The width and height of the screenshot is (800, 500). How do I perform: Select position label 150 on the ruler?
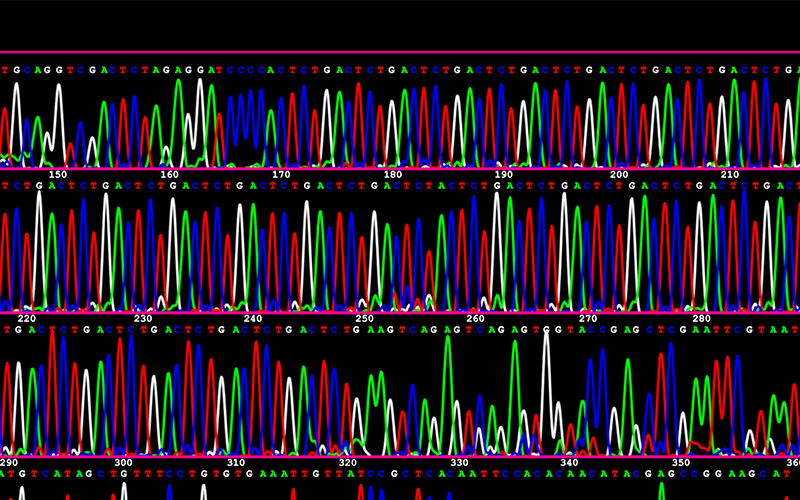coord(58,174)
